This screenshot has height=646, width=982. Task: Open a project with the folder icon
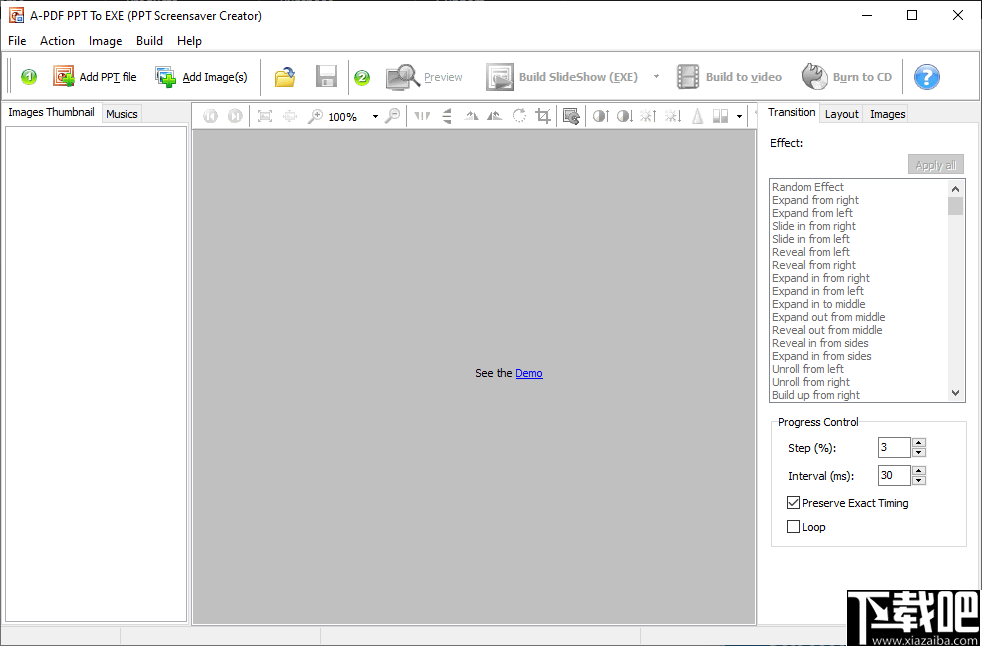tap(285, 76)
